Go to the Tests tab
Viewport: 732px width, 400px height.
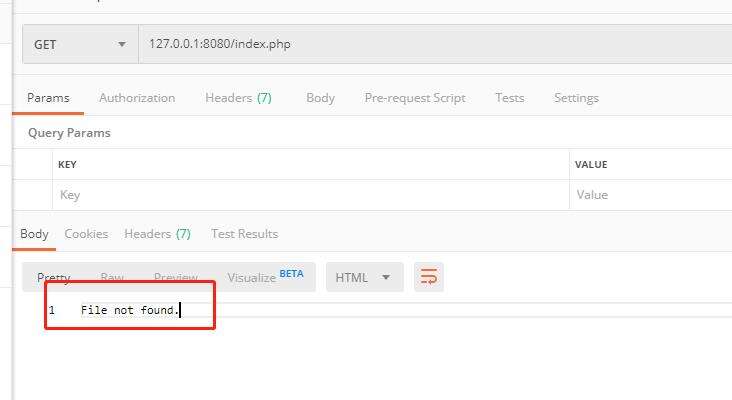coord(509,98)
